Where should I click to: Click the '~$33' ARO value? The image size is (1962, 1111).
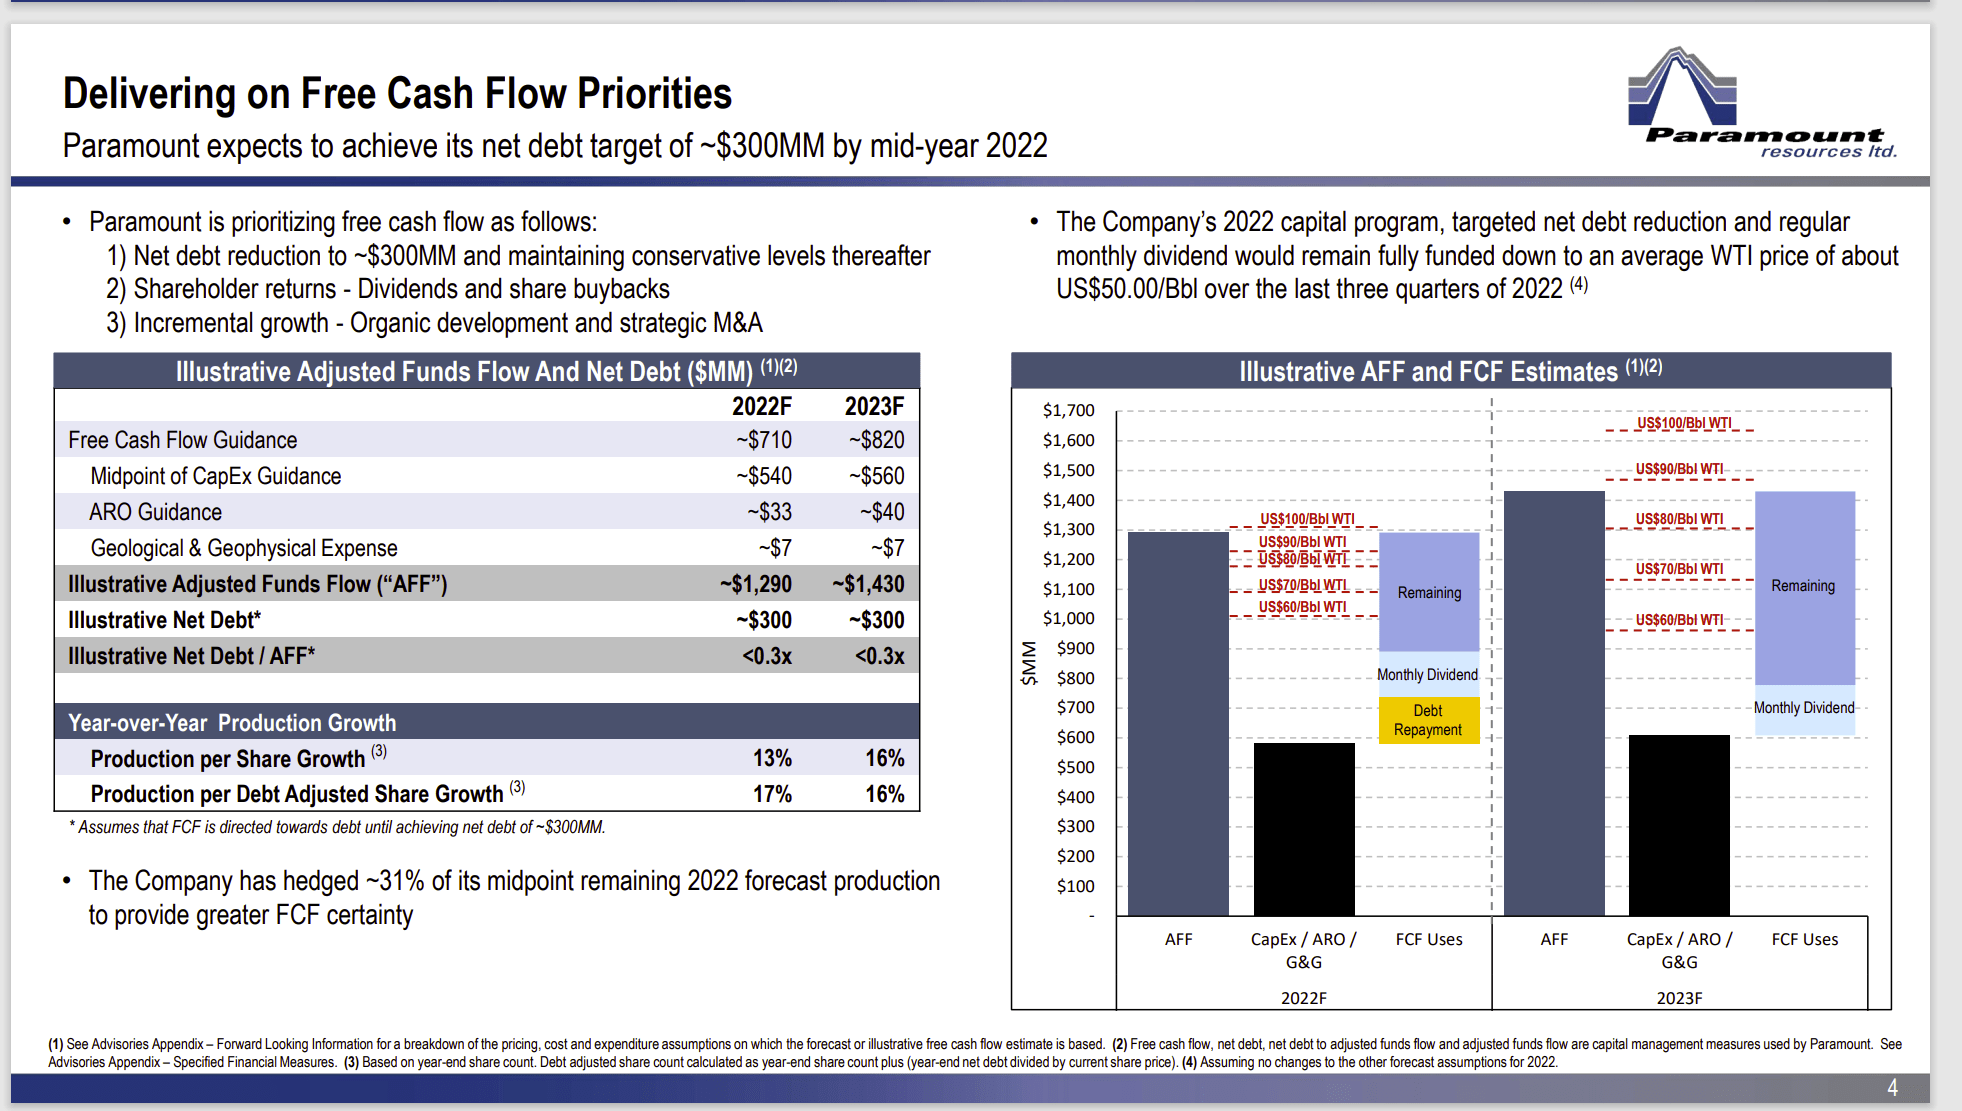[x=770, y=512]
